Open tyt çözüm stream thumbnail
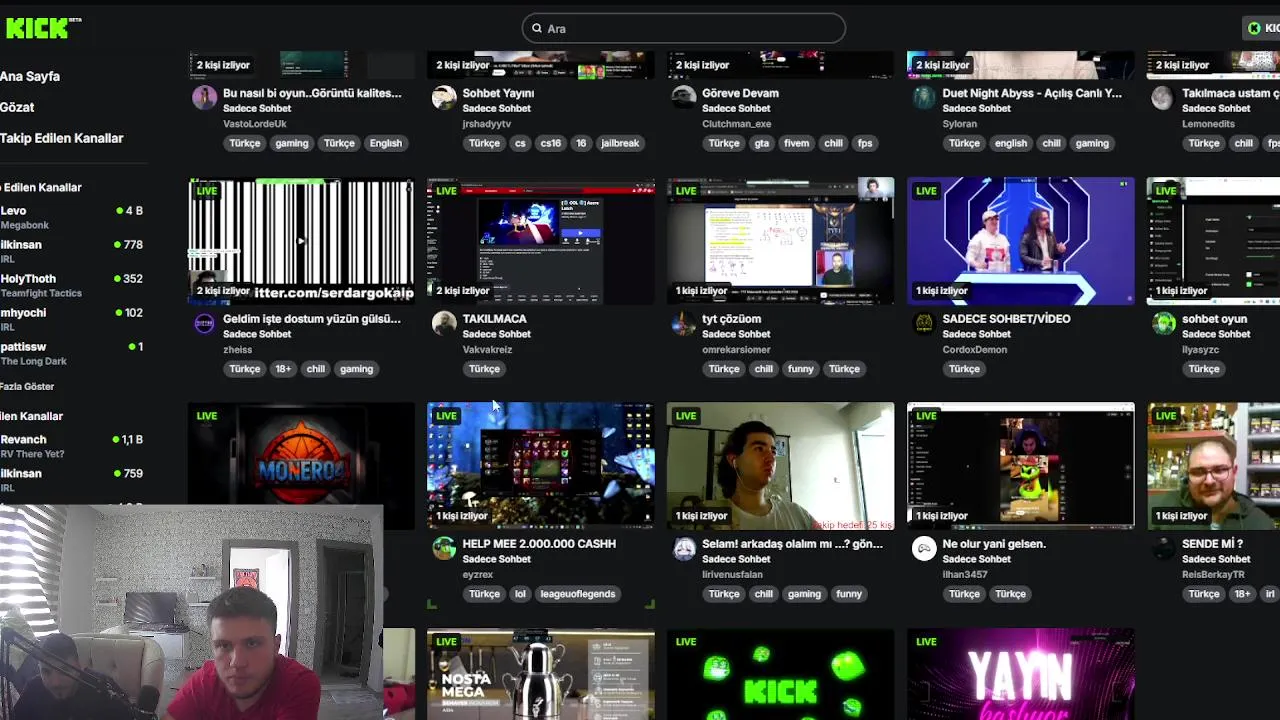Screen dimensions: 1280x720 point(781,240)
